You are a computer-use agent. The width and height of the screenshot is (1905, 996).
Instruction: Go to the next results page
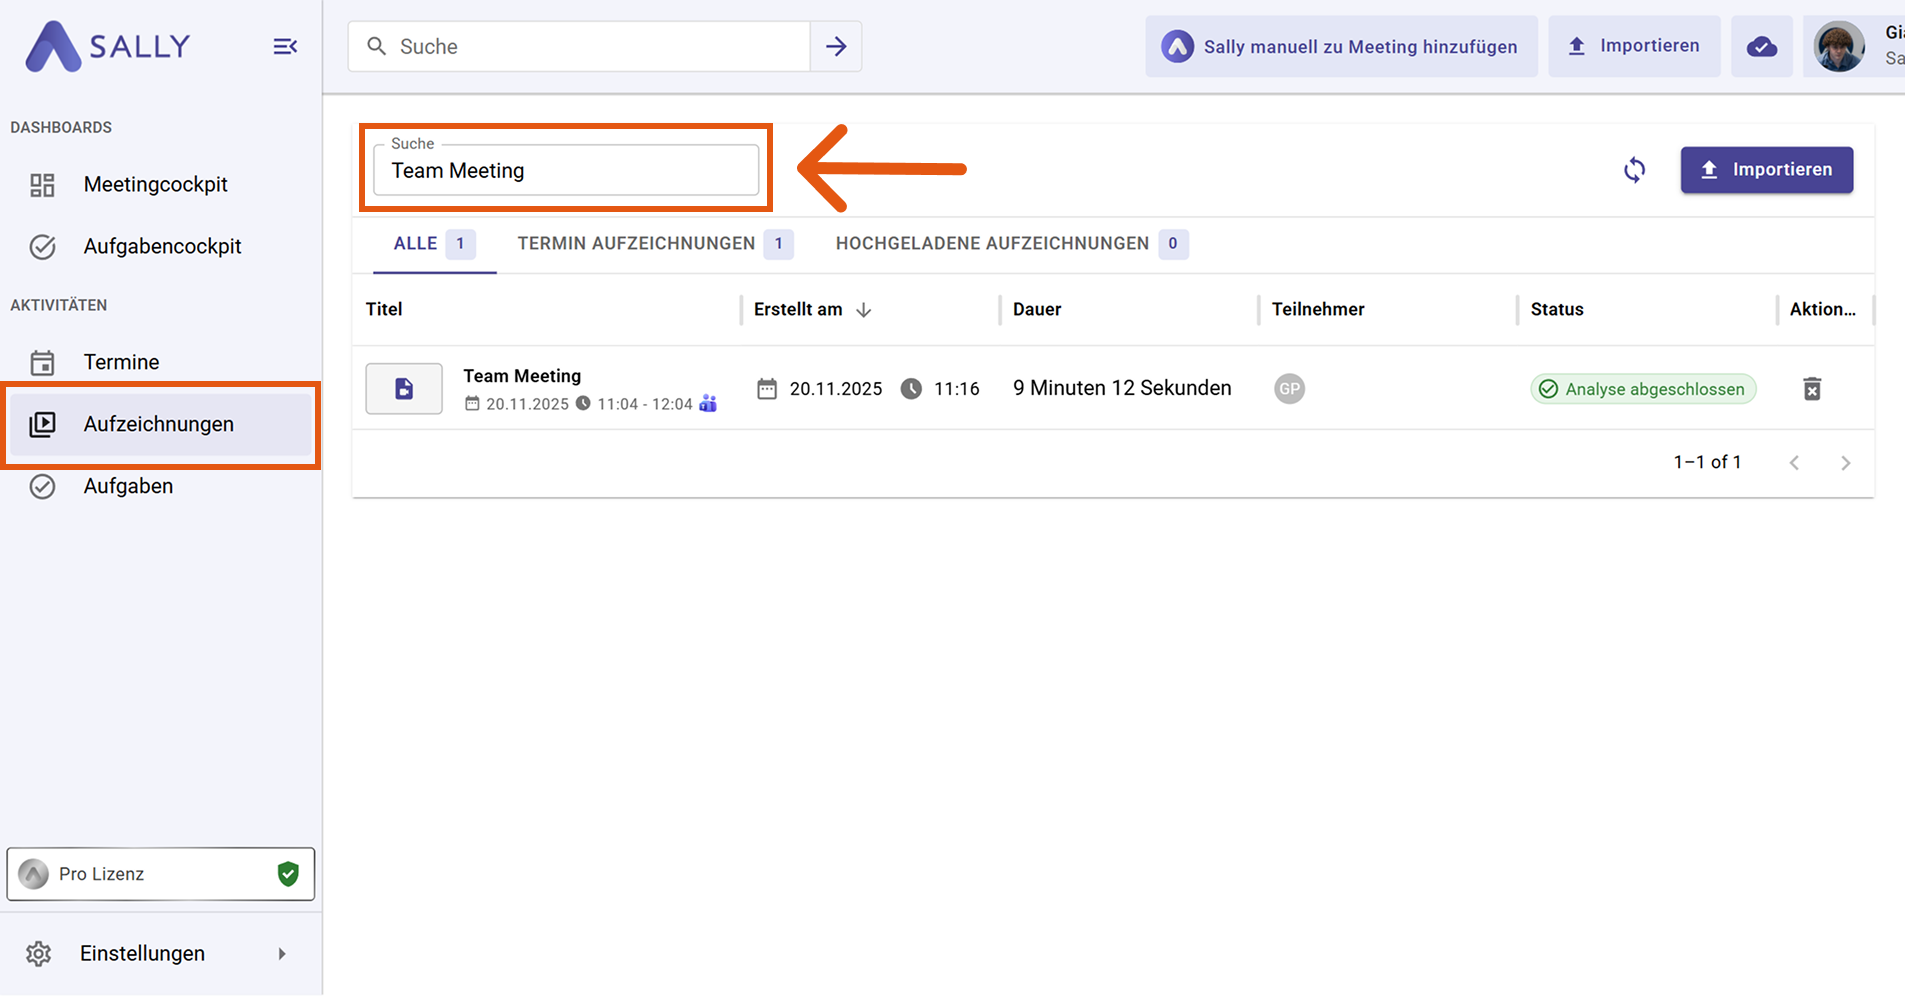1845,463
